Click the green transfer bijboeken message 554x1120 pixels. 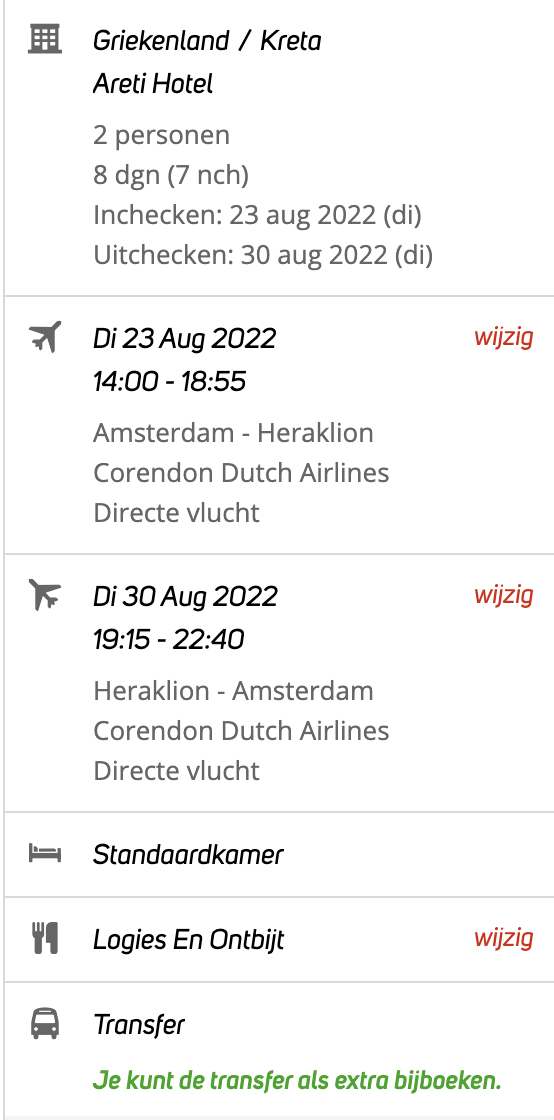(297, 1081)
